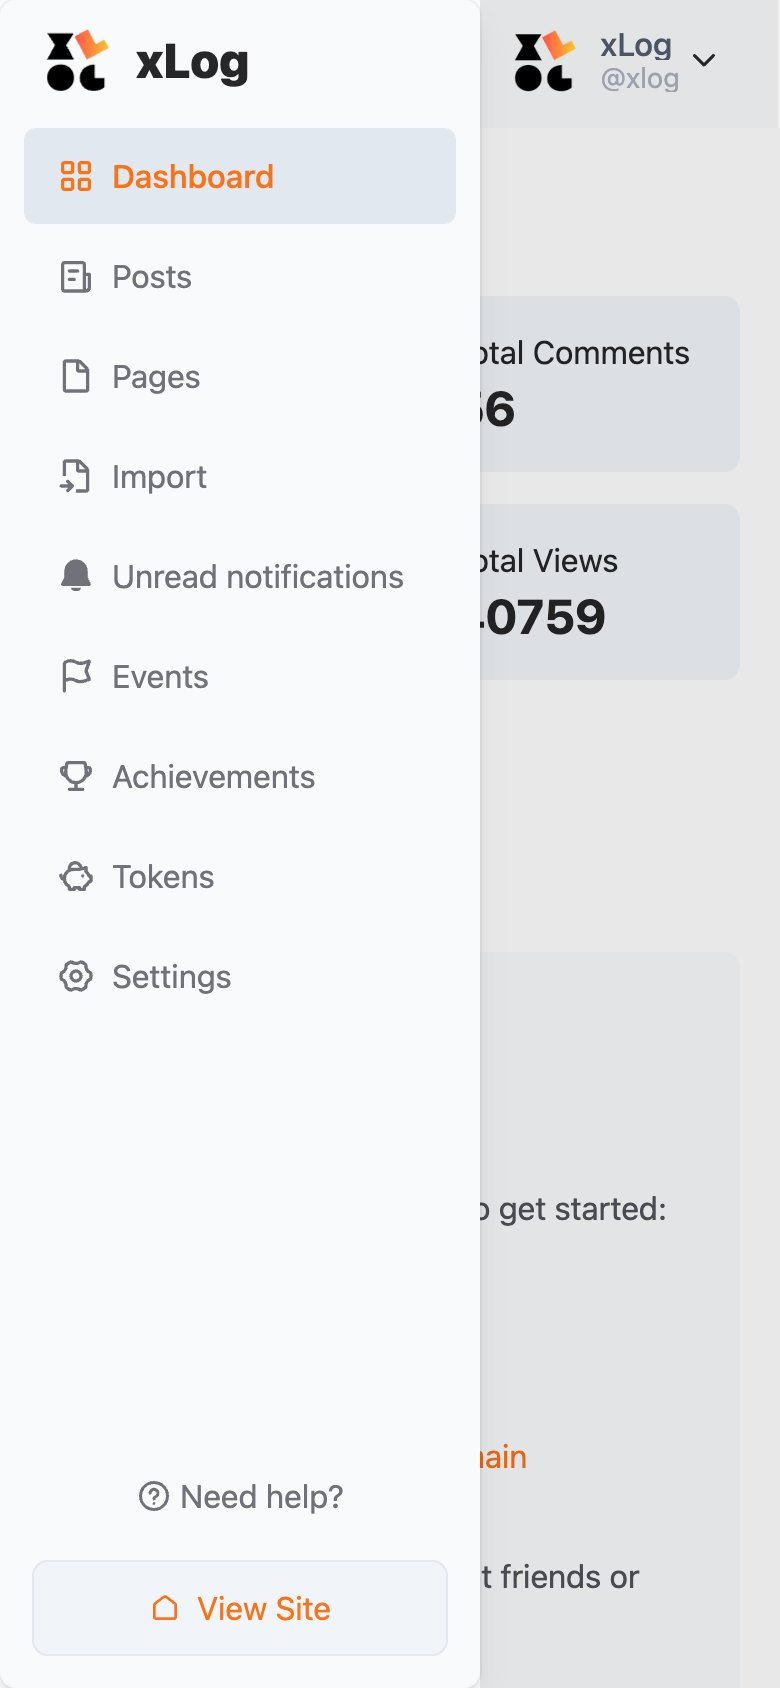Viewport: 780px width, 1688px height.
Task: Click the Import file arrow icon
Action: (76, 476)
